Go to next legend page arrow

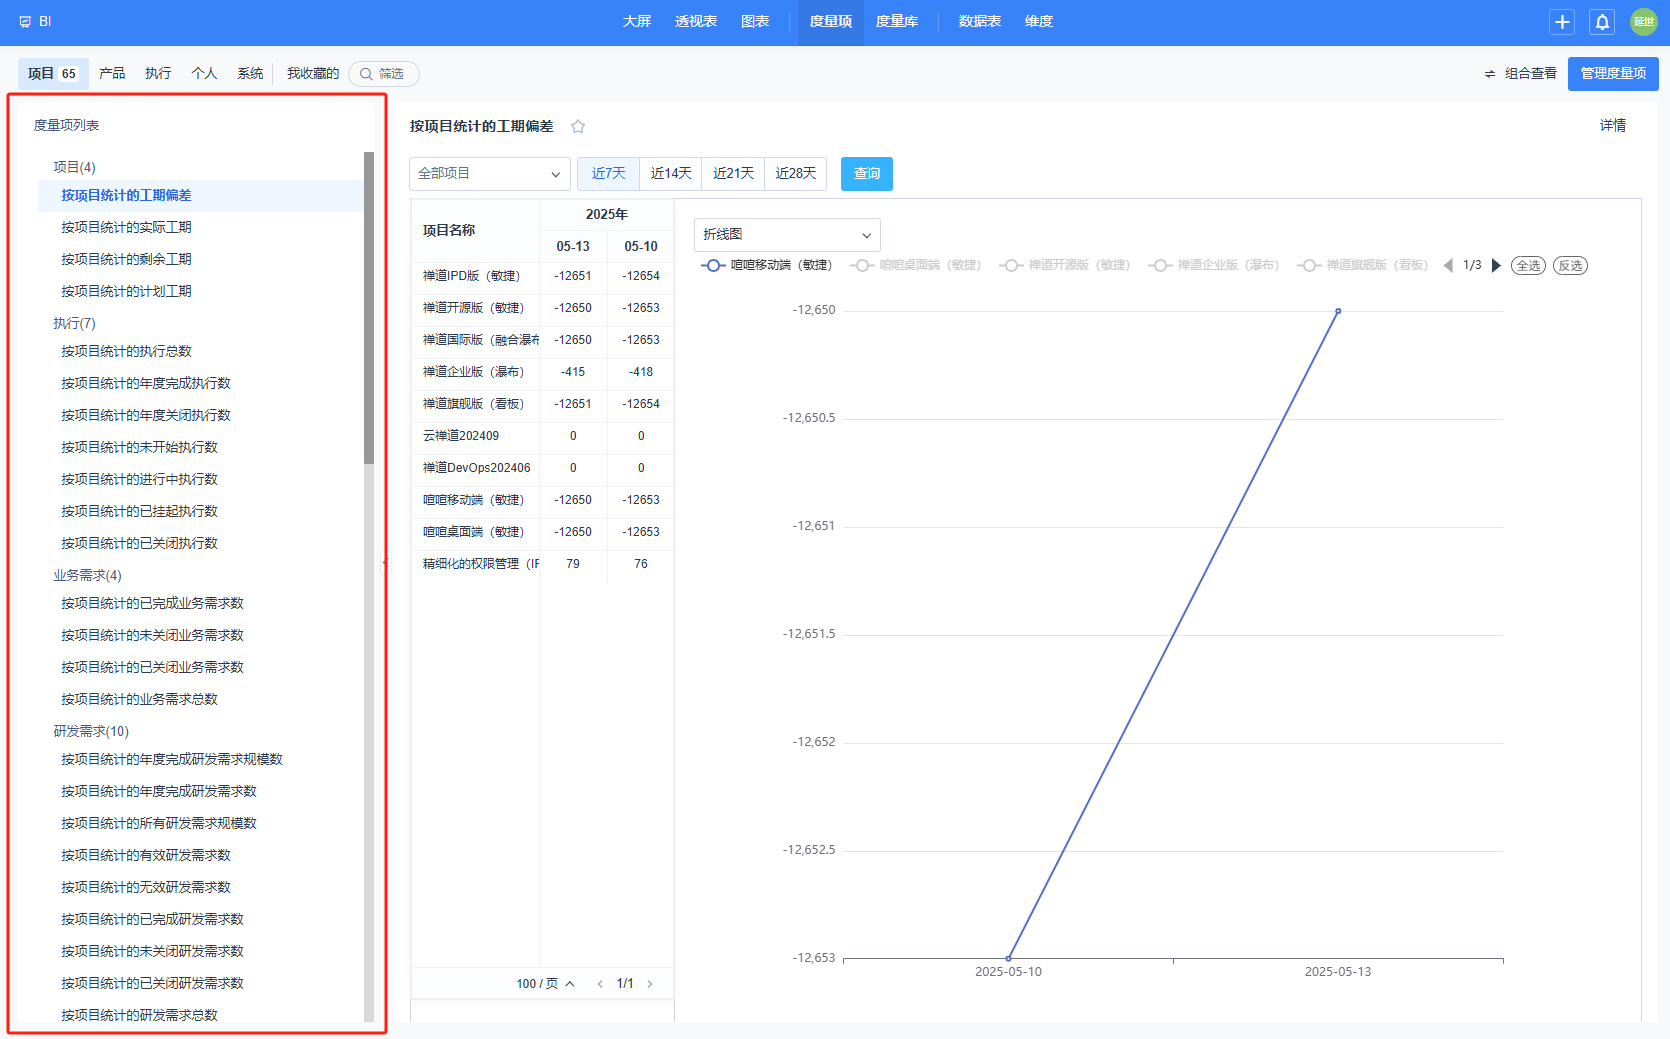coord(1496,266)
